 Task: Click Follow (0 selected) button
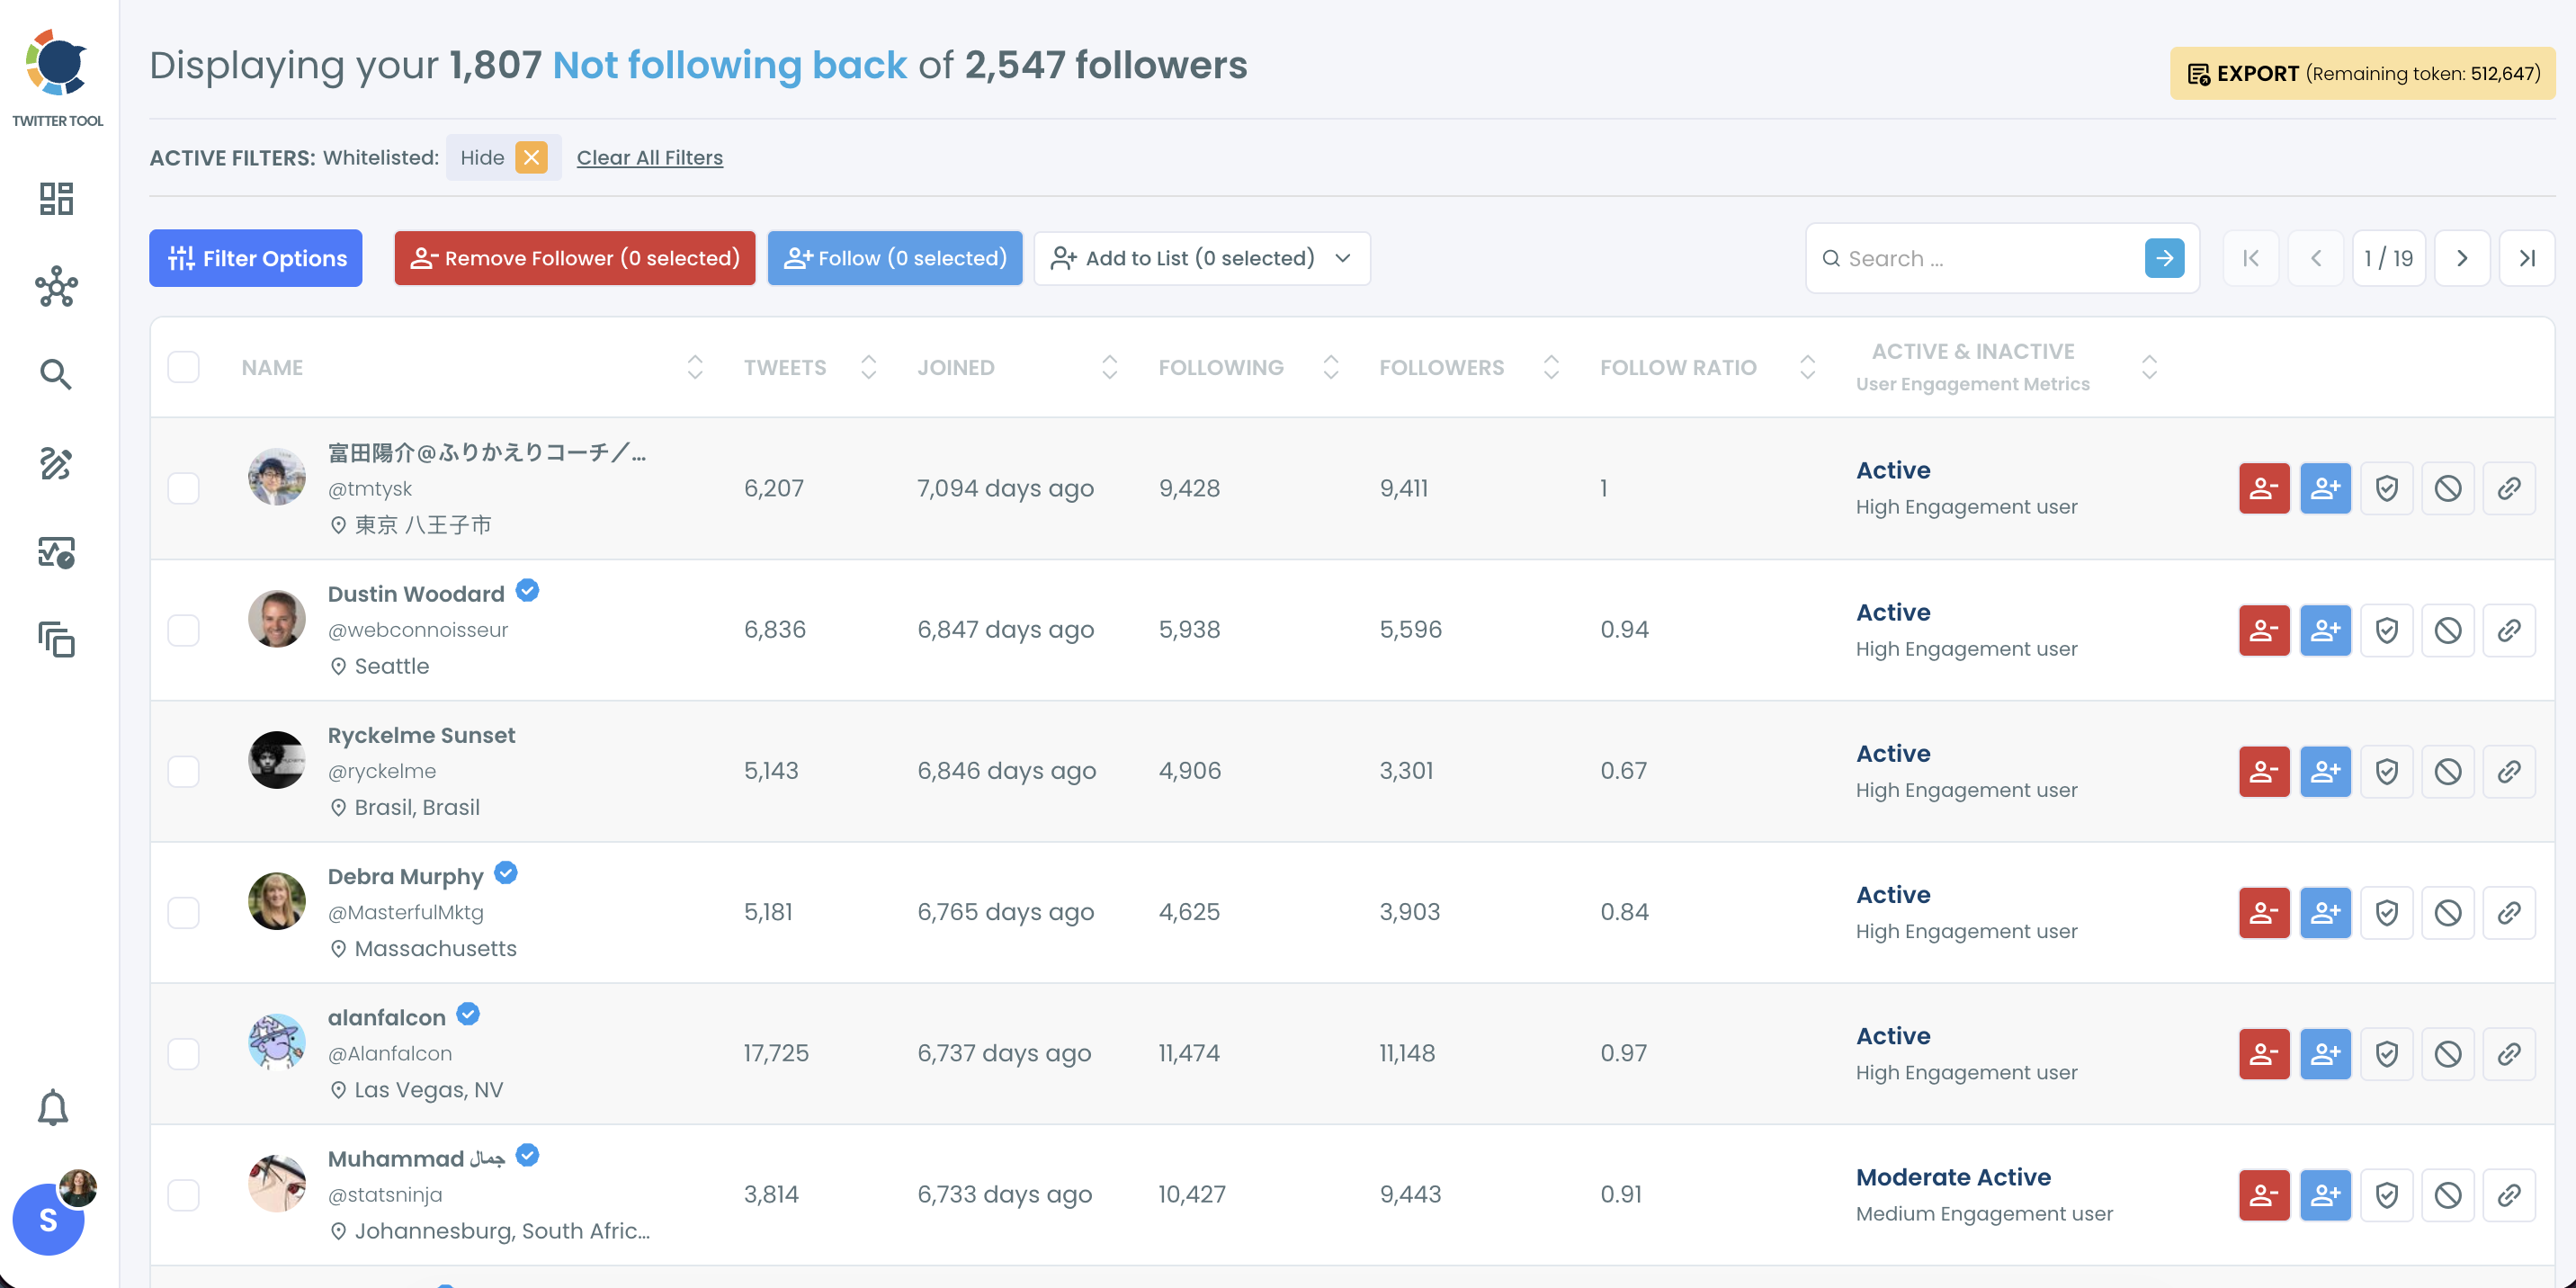[894, 258]
